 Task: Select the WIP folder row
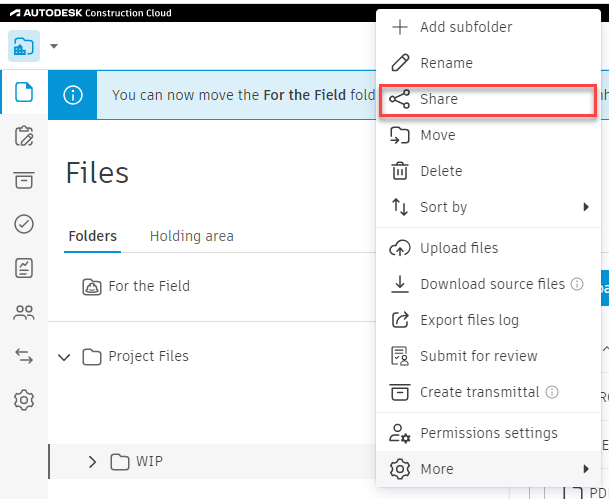tap(212, 461)
